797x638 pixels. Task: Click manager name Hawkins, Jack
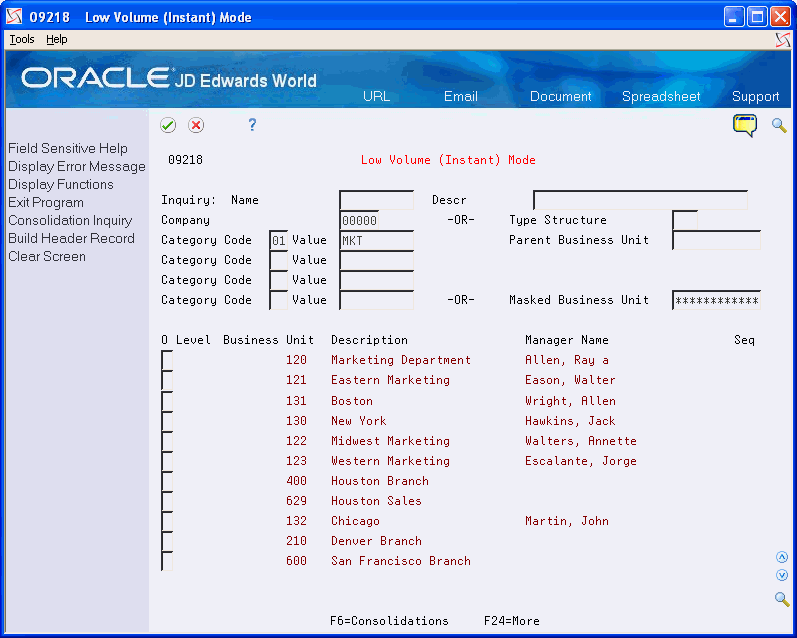tap(570, 421)
